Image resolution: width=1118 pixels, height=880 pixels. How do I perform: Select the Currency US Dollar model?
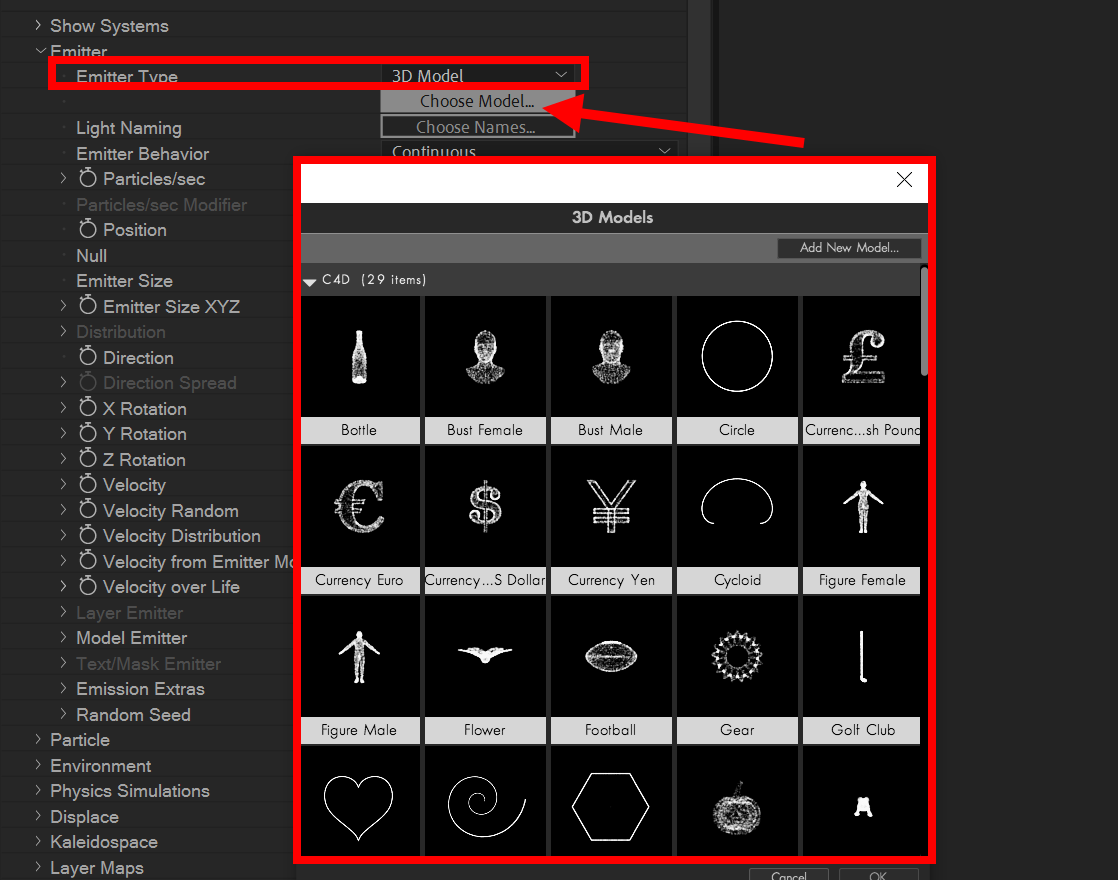point(486,506)
